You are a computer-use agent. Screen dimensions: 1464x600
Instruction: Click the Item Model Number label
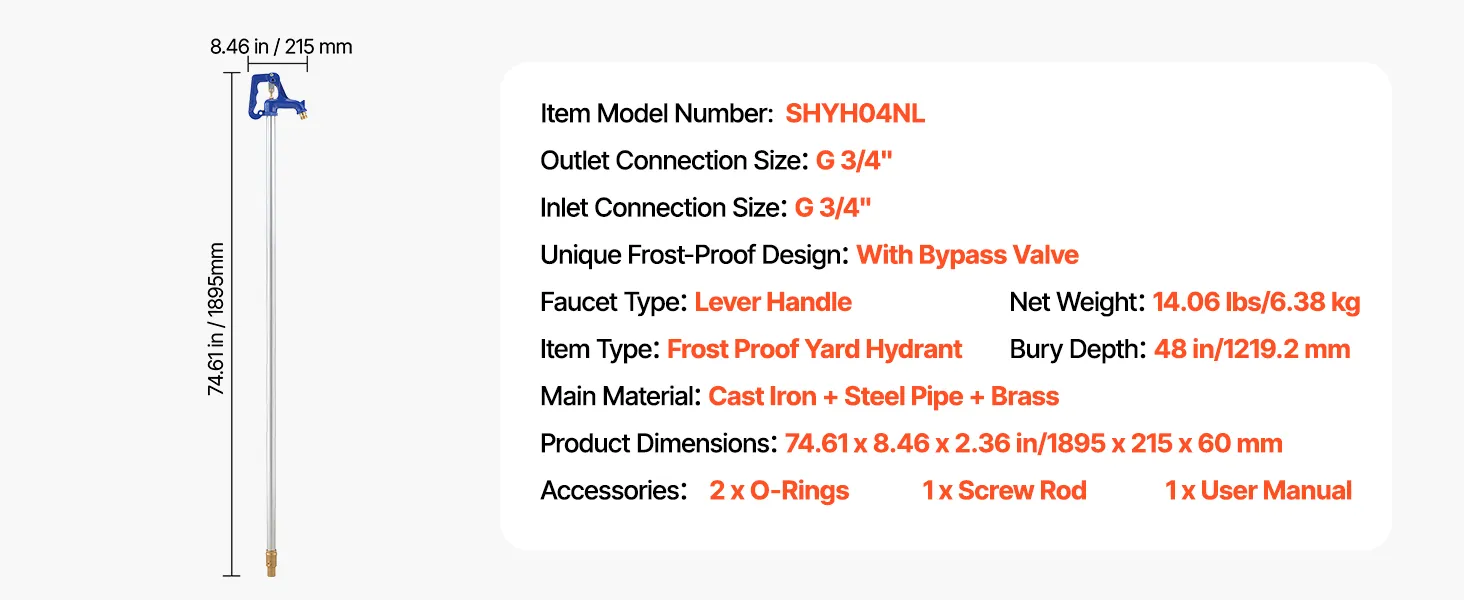coord(656,114)
